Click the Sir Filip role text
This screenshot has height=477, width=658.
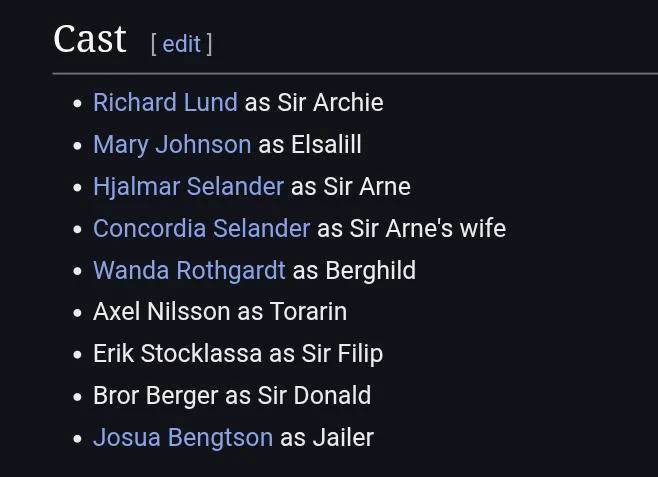coord(342,354)
